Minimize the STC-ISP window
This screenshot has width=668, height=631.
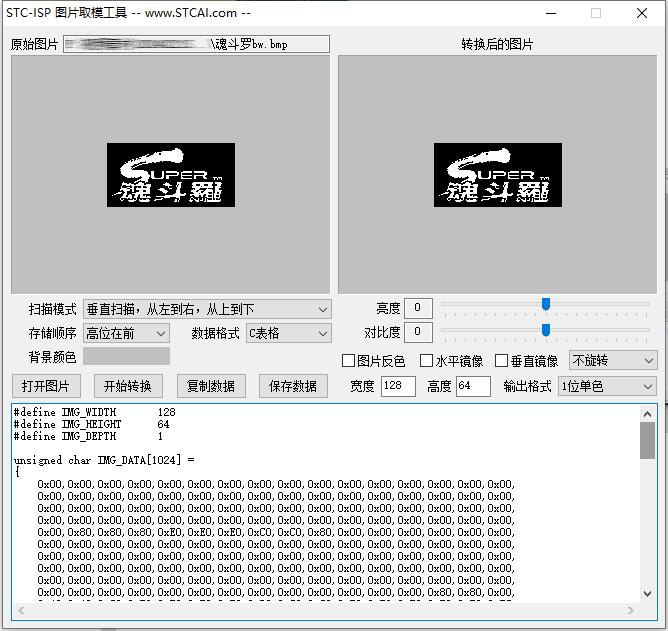click(x=551, y=13)
